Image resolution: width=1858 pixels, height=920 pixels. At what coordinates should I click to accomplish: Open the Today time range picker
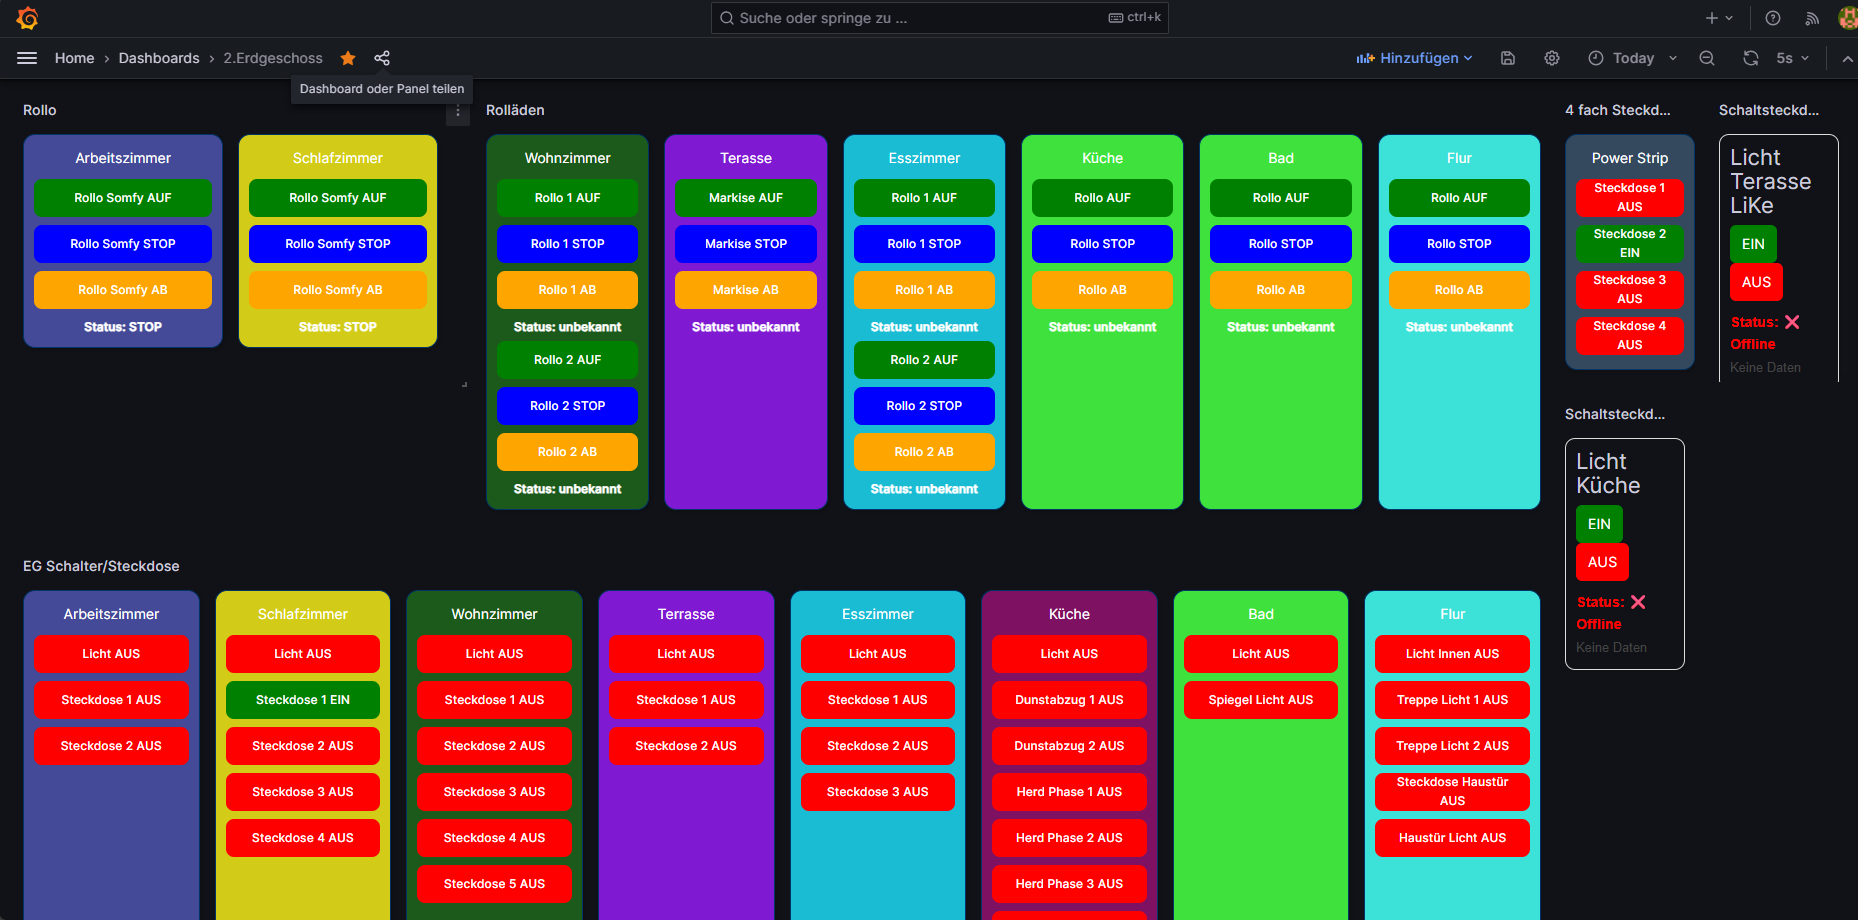pyautogui.click(x=1632, y=58)
